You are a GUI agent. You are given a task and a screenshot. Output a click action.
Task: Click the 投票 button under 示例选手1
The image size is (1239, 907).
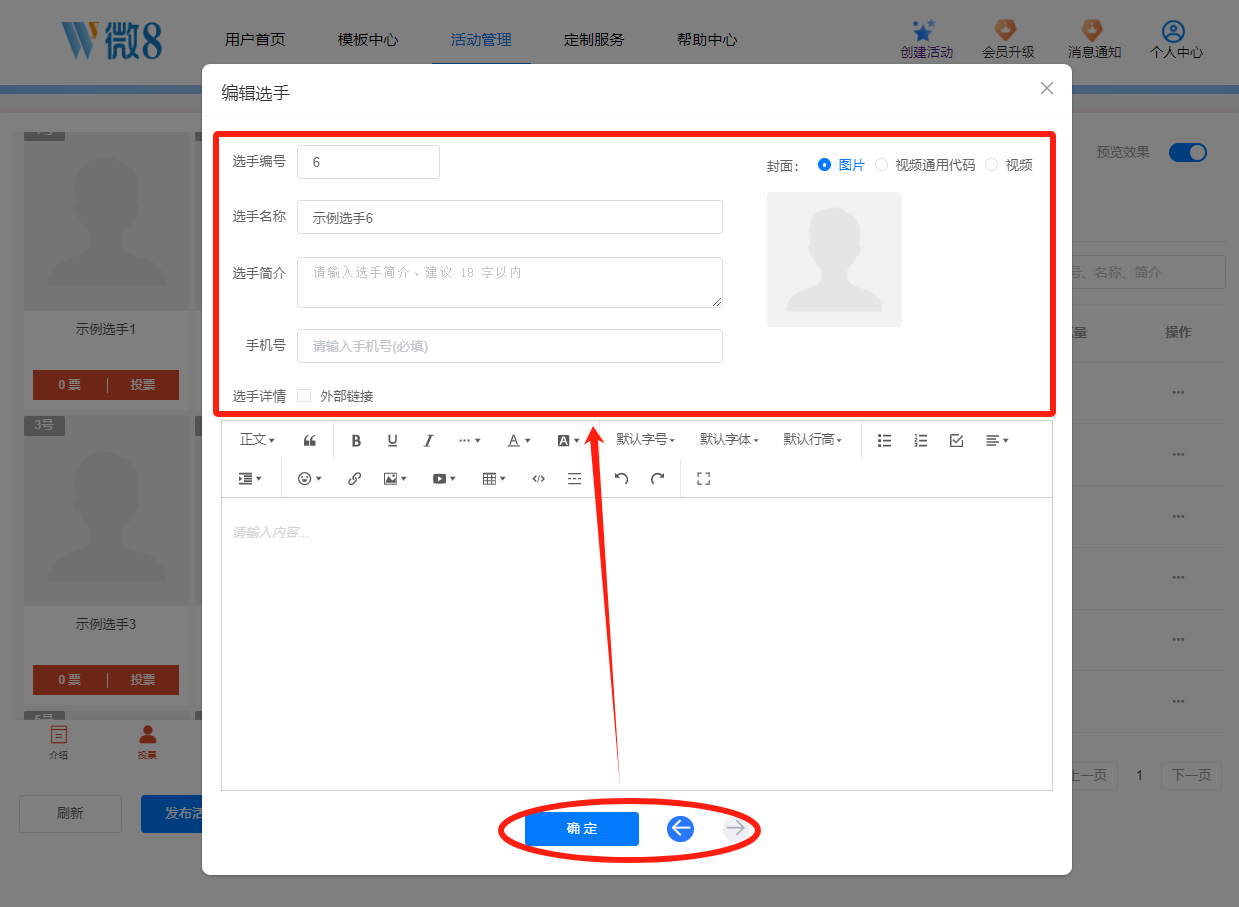[x=143, y=385]
